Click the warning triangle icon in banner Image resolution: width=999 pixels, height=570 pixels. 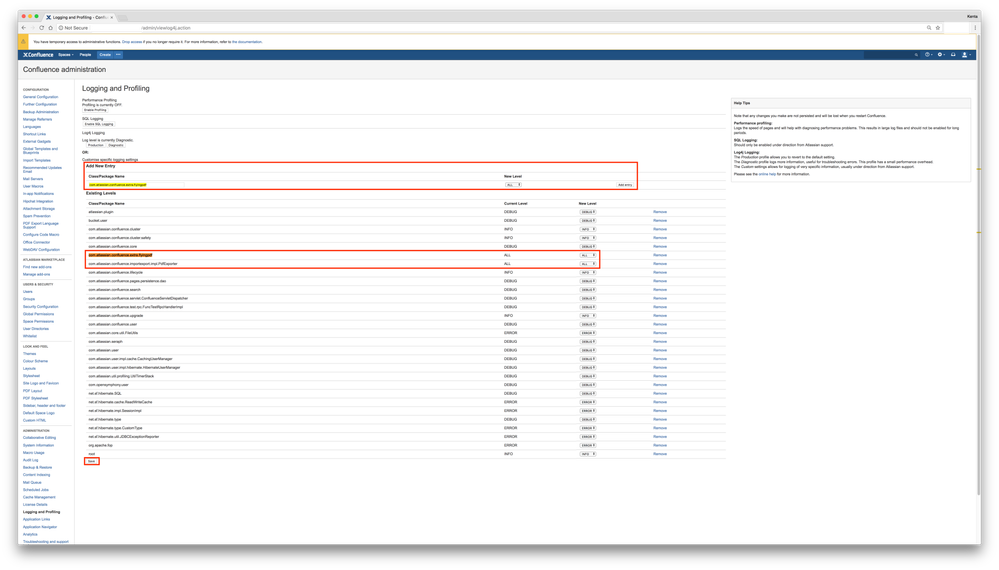tap(24, 42)
